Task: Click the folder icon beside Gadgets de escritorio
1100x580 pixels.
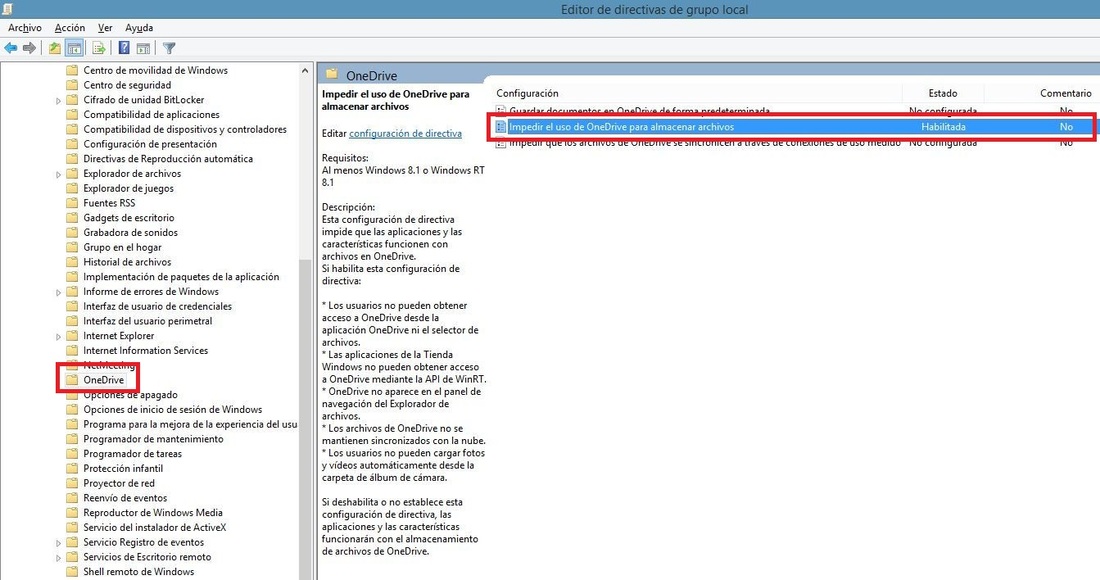Action: coord(72,217)
